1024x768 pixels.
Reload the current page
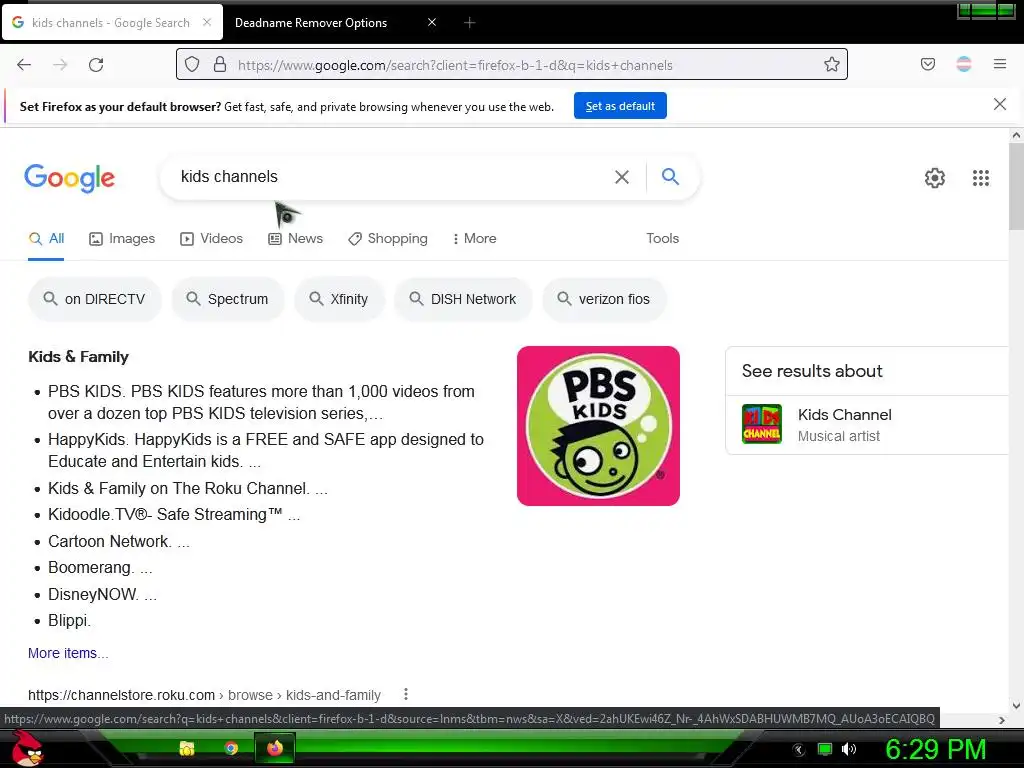[x=96, y=65]
